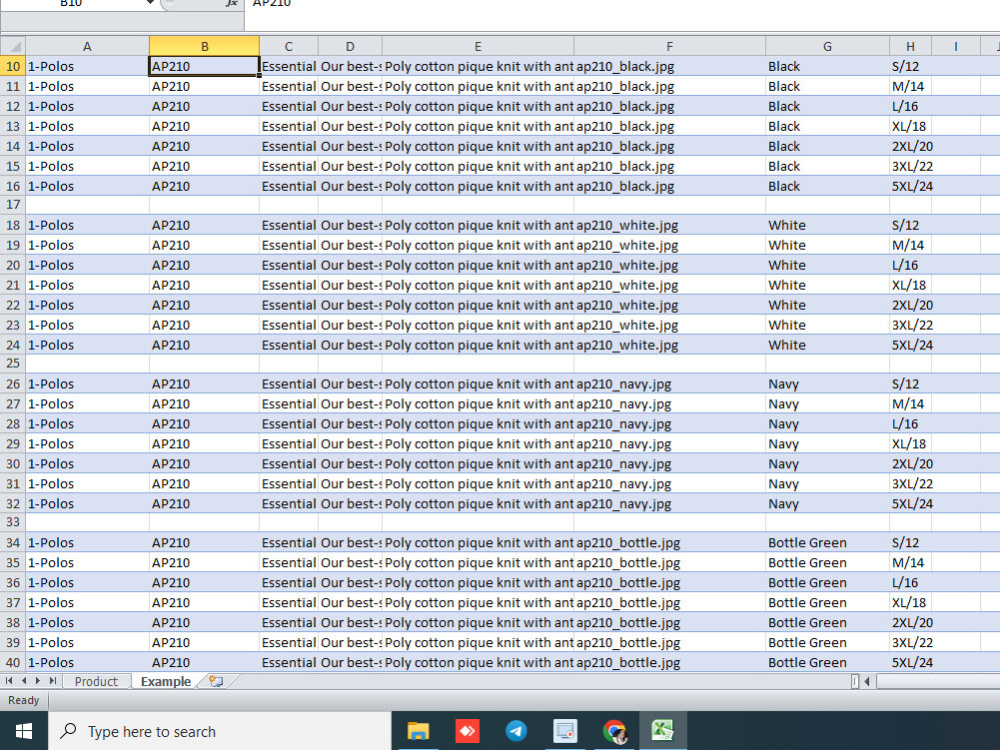Select column C header
Image resolution: width=1000 pixels, height=750 pixels.
point(289,47)
